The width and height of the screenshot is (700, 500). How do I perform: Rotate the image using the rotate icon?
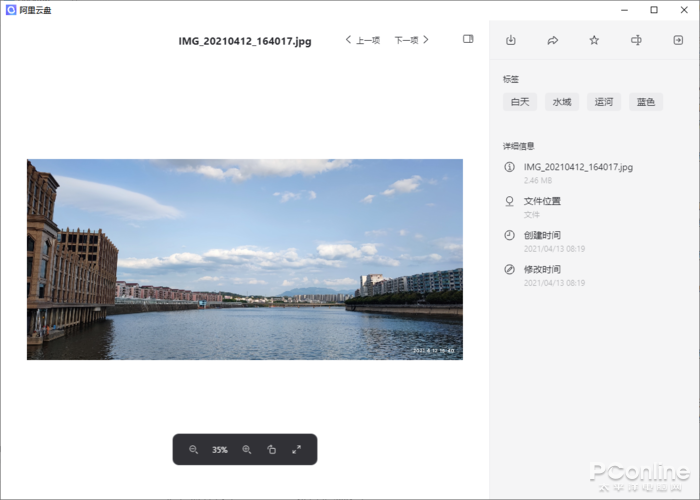tap(271, 450)
